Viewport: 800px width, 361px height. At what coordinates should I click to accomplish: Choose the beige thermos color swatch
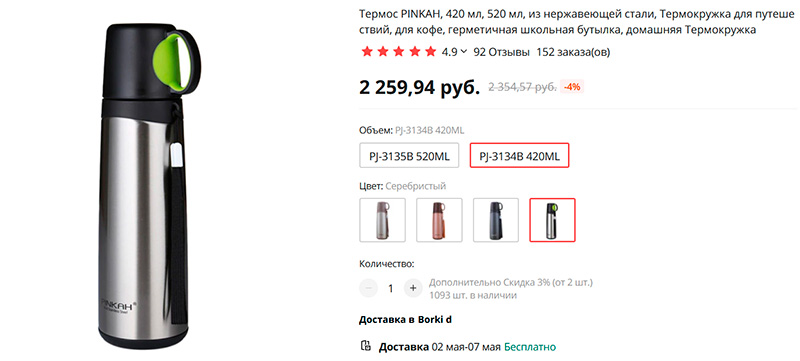[x=383, y=220]
